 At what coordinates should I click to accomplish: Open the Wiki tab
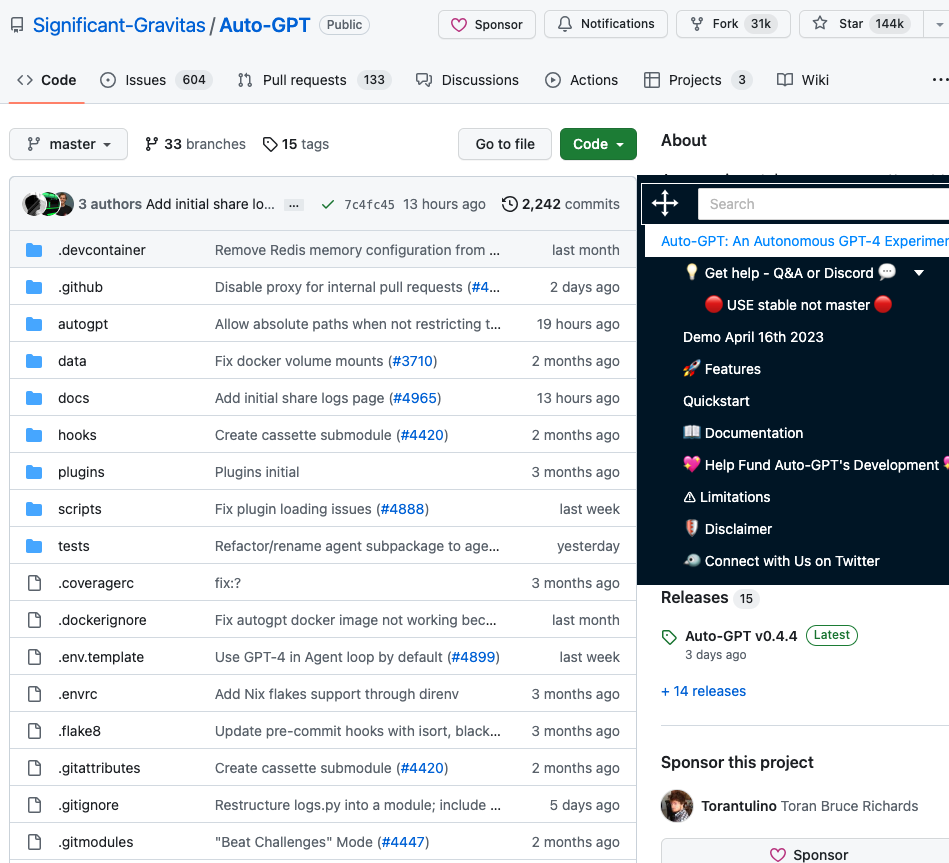tap(803, 80)
